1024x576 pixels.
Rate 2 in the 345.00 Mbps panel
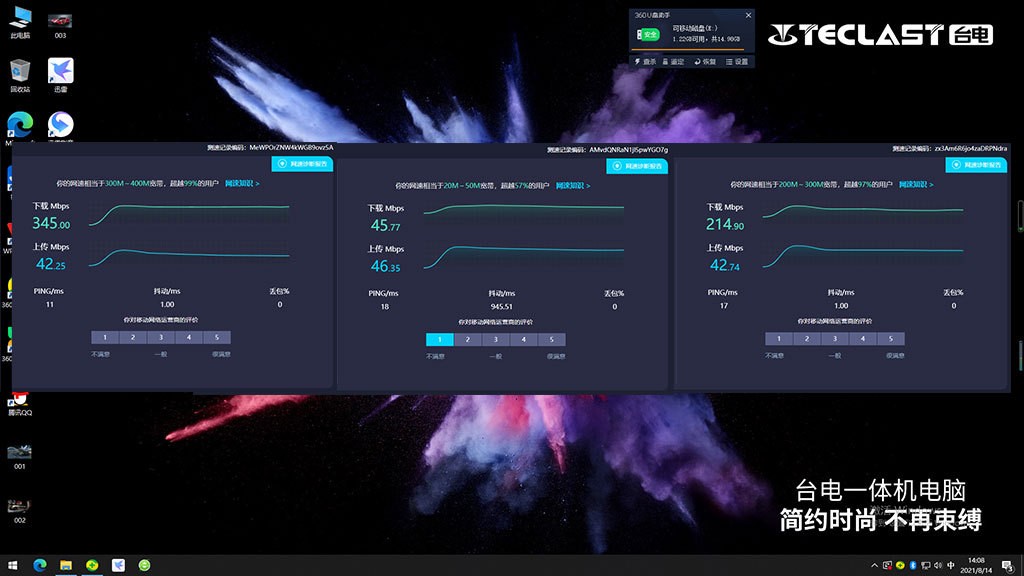(x=133, y=337)
